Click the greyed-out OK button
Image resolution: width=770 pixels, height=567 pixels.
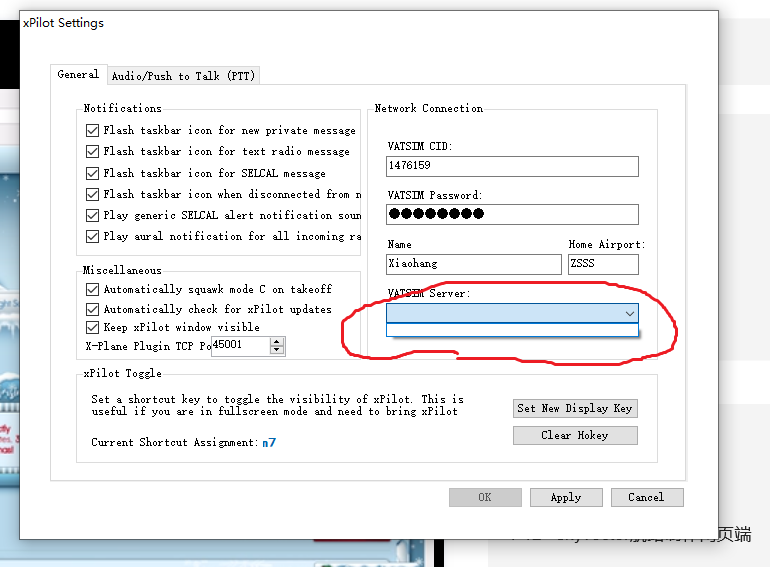click(485, 497)
